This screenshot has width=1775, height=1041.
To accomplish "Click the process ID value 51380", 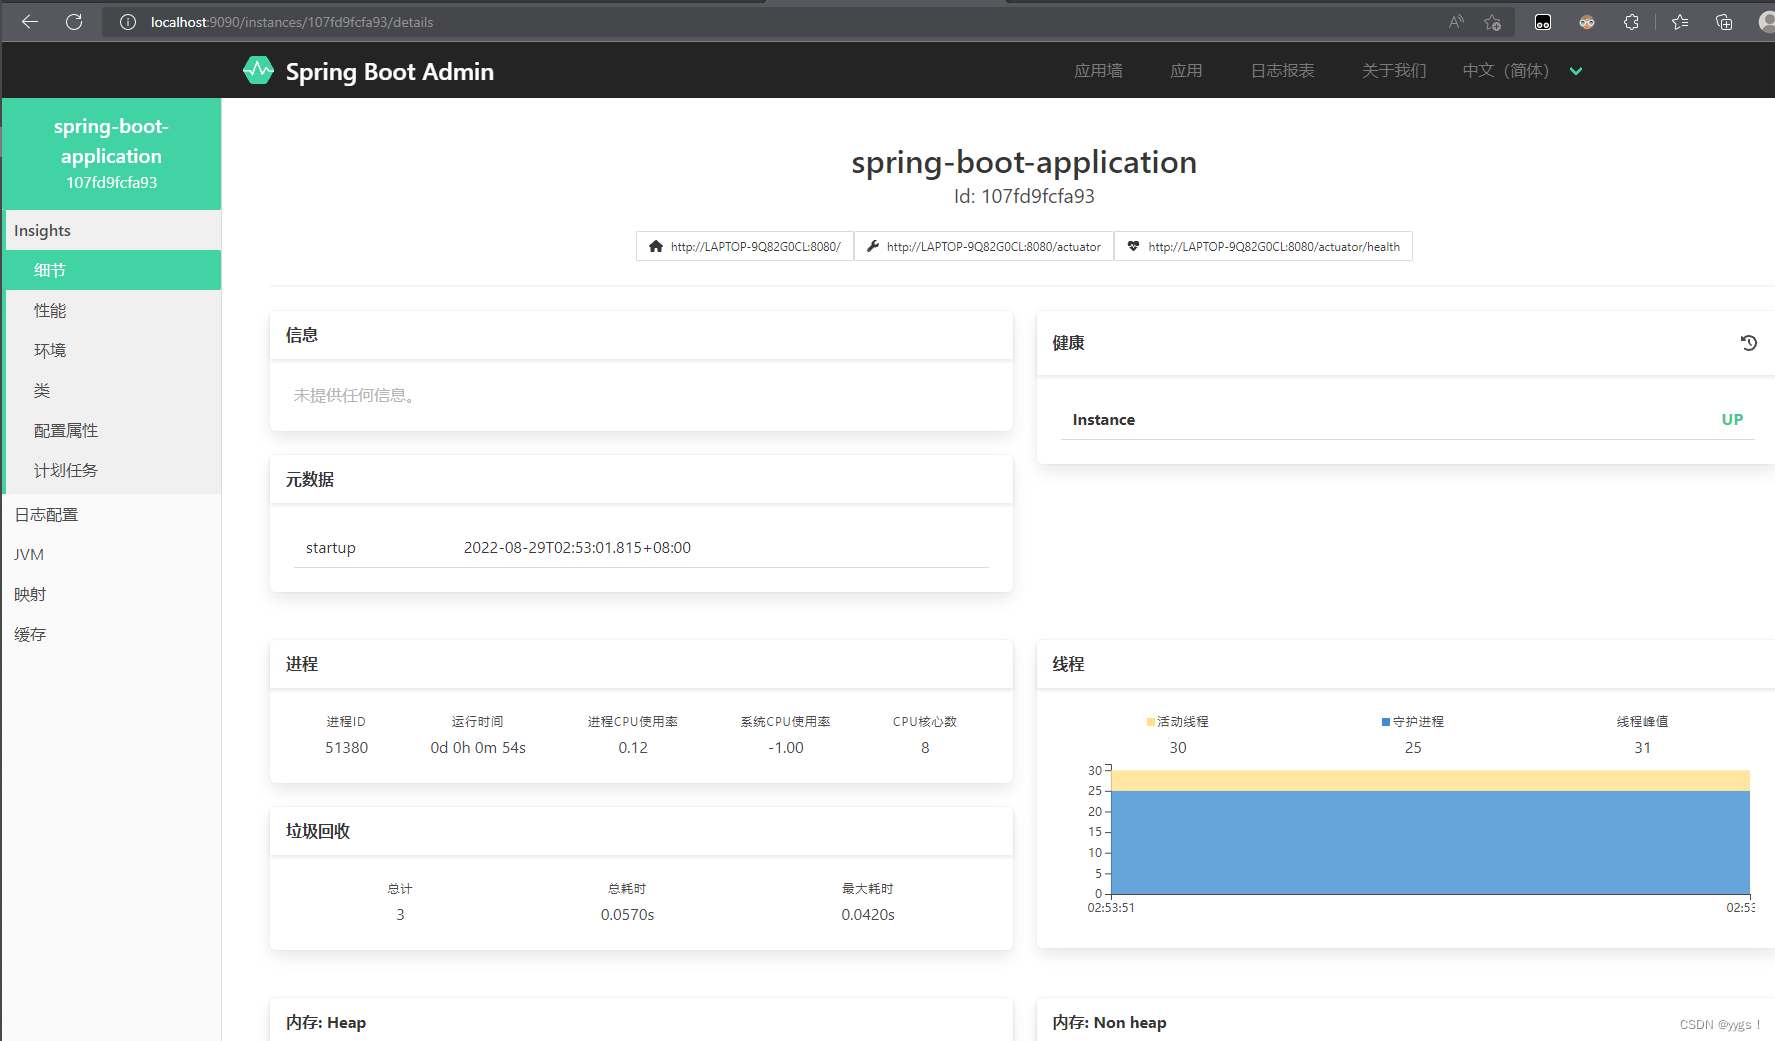I will 346,748.
